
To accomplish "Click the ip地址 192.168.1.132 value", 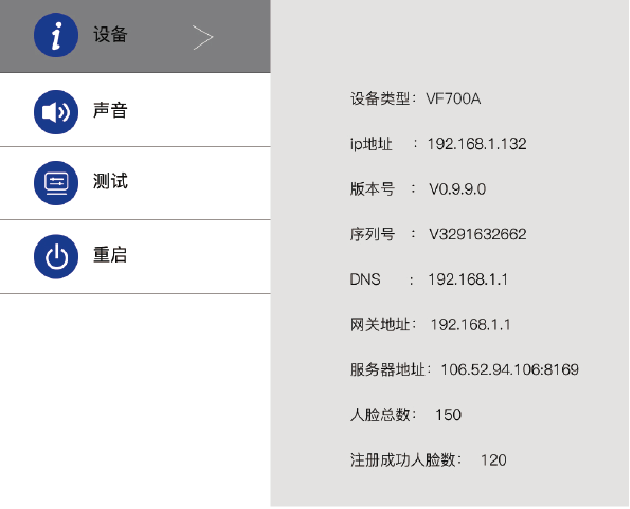I will [x=476, y=144].
